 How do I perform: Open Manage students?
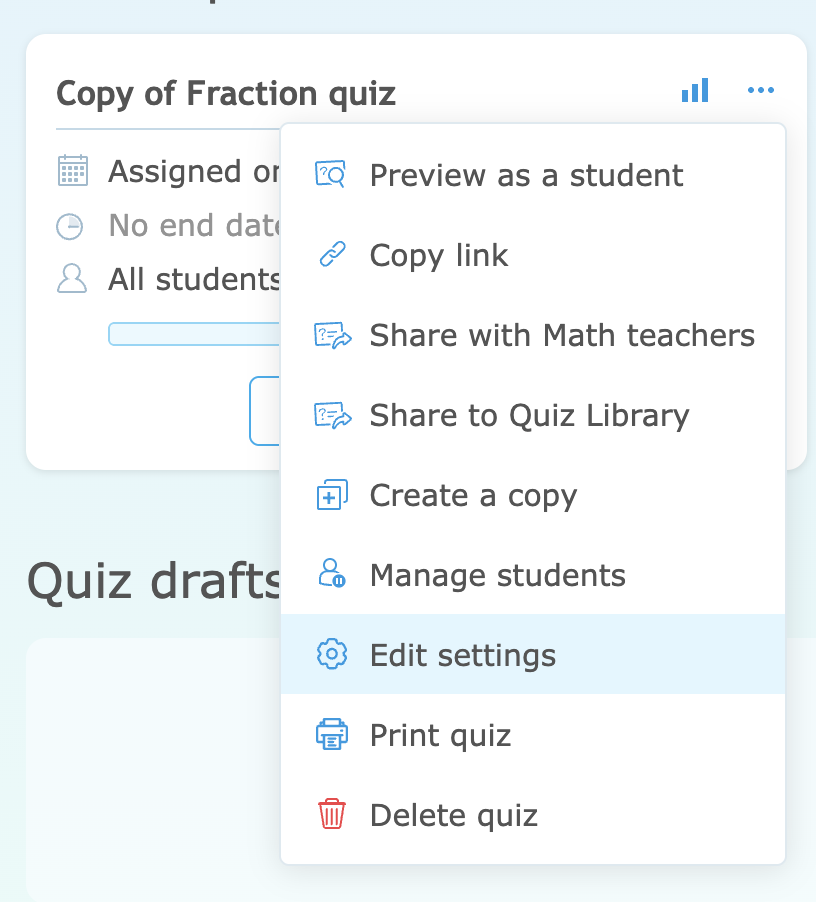point(497,575)
